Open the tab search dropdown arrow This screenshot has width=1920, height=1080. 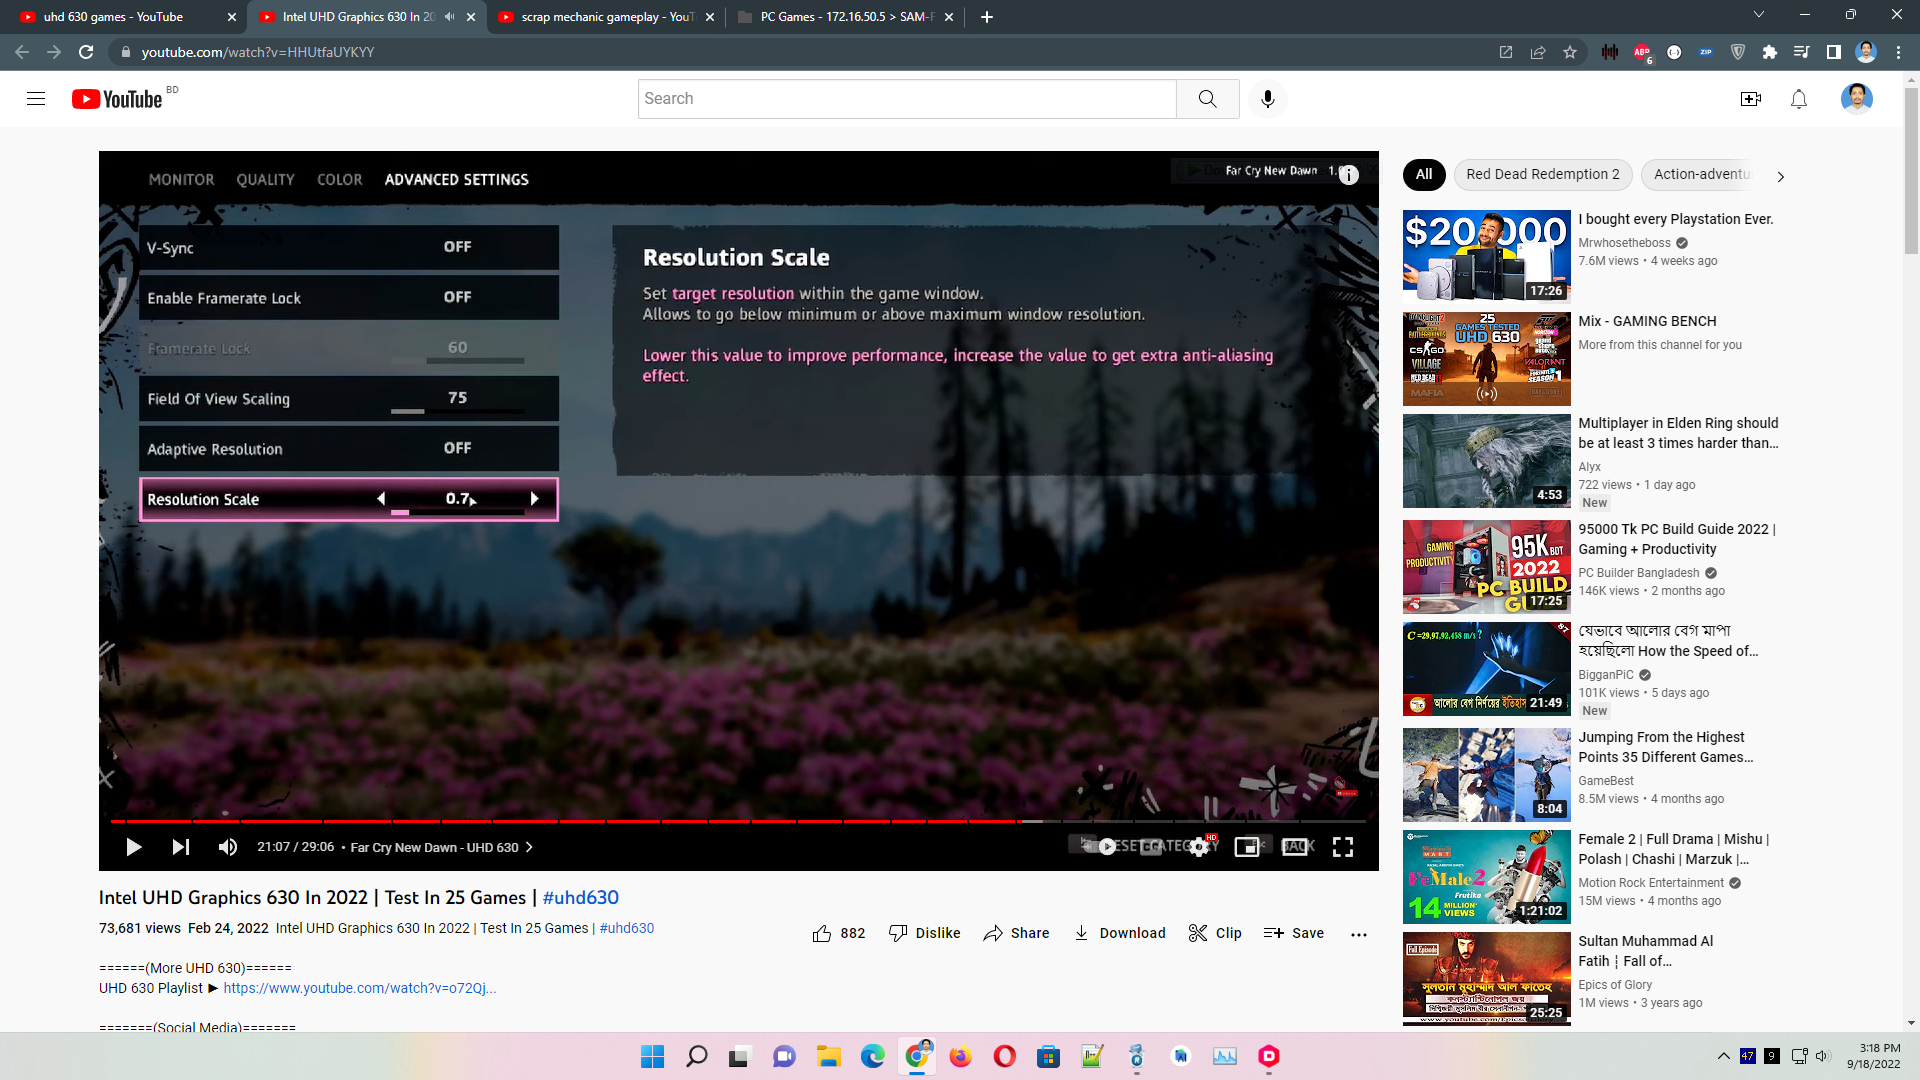1759,15
